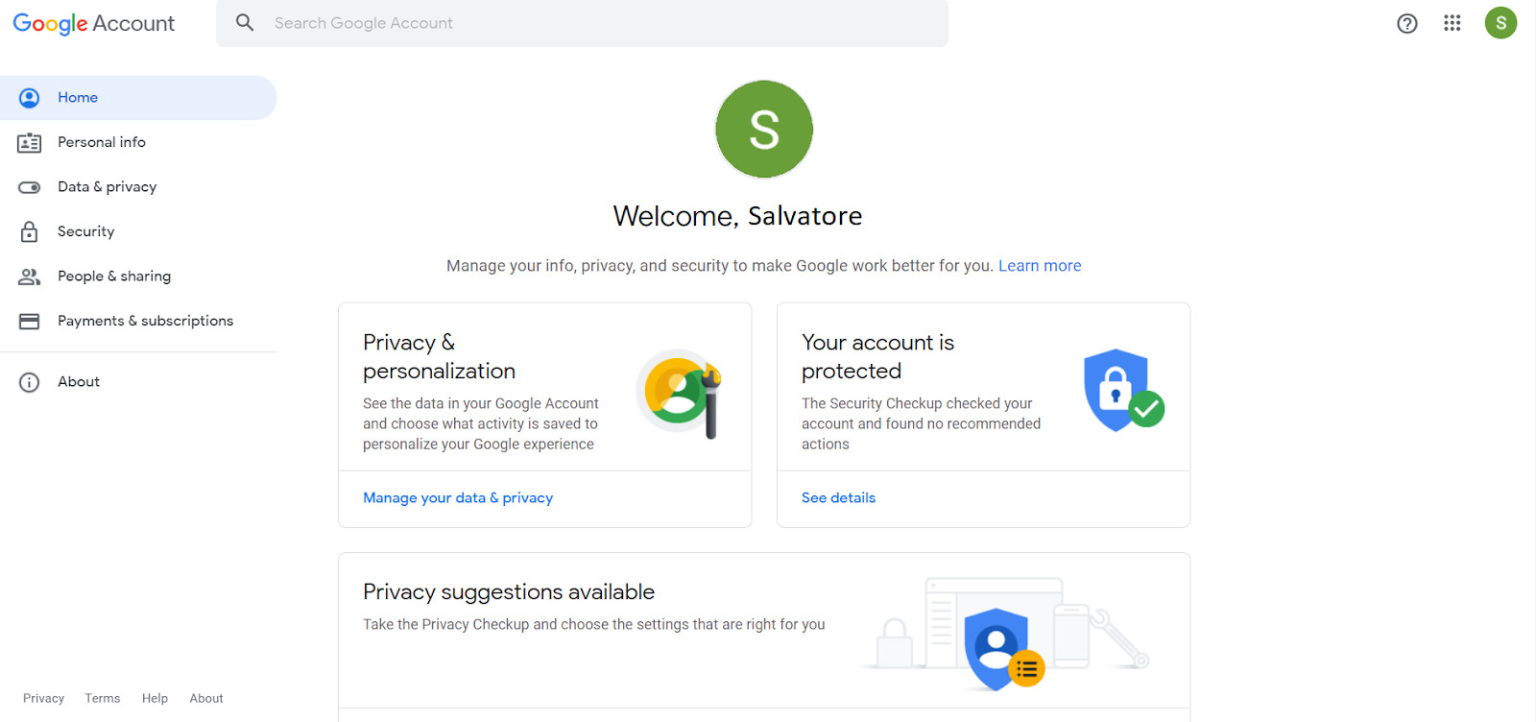Image resolution: width=1536 pixels, height=722 pixels.
Task: Click the search magnifier icon
Action: pos(245,23)
